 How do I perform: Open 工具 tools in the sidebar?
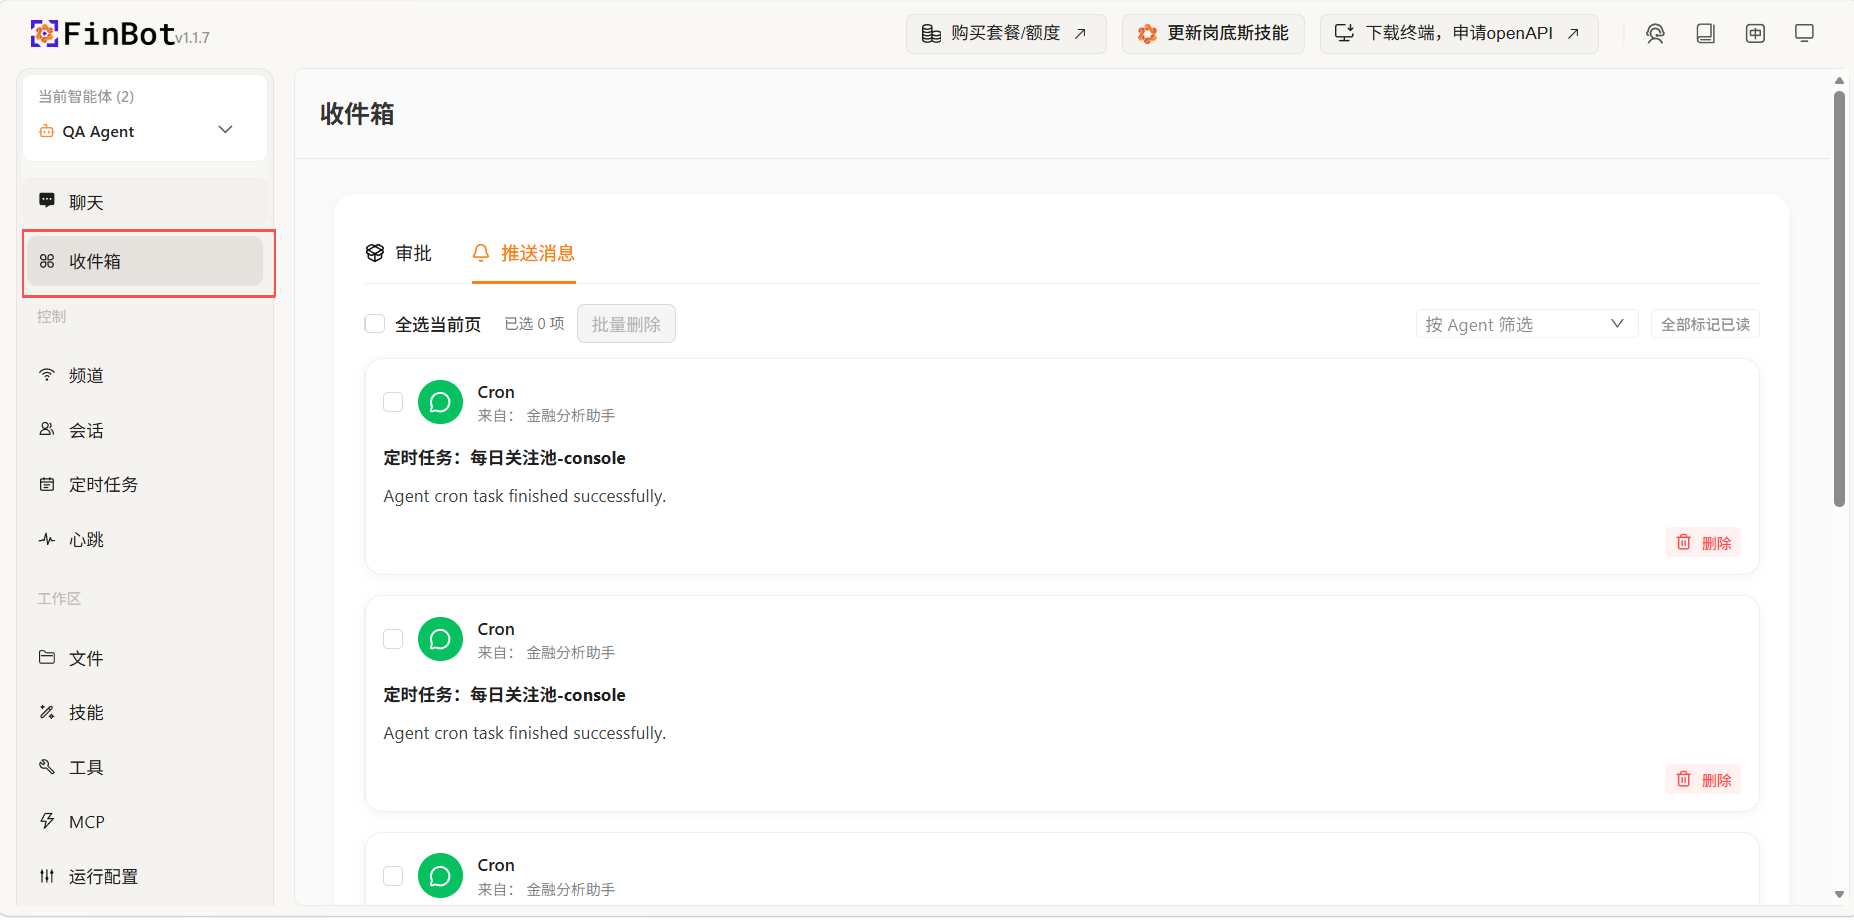tap(145, 767)
